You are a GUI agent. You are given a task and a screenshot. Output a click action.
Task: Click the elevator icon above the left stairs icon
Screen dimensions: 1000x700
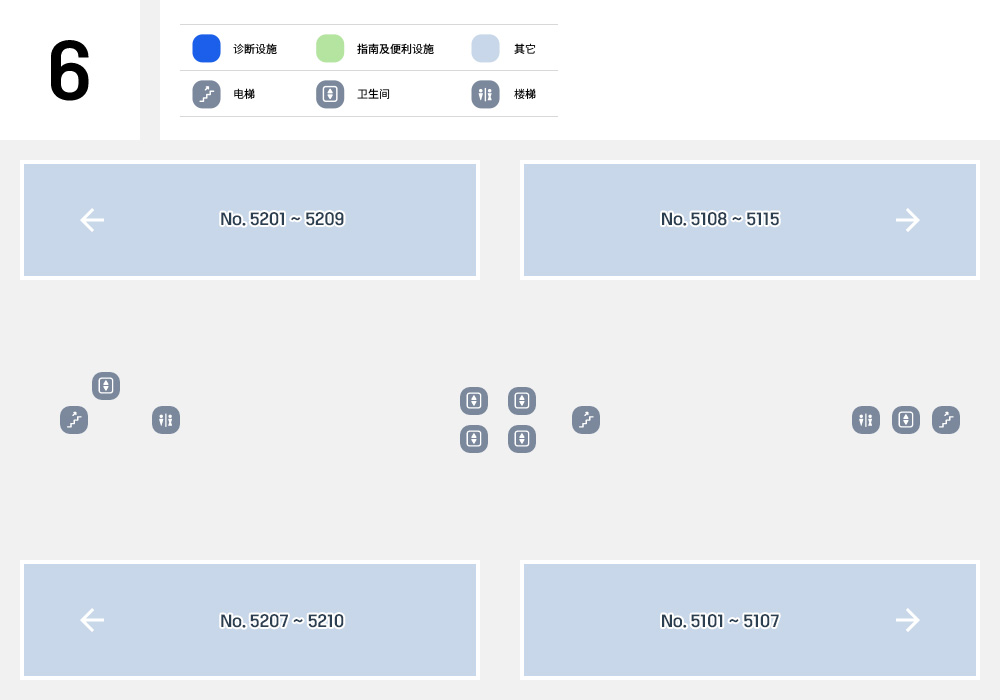(x=106, y=386)
